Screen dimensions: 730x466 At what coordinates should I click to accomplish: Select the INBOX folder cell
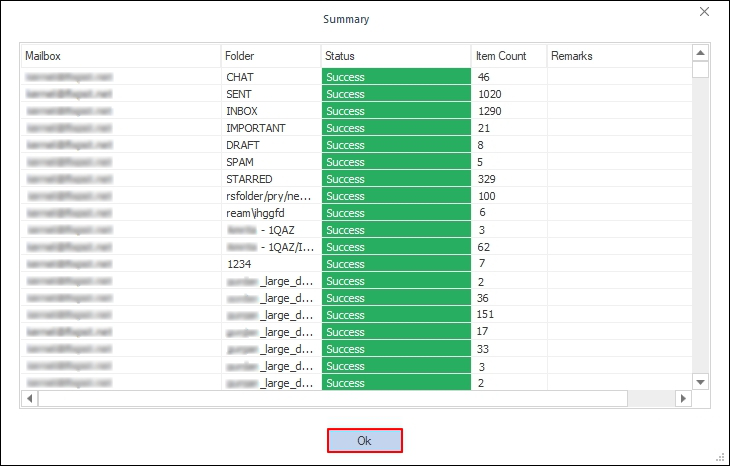[271, 111]
